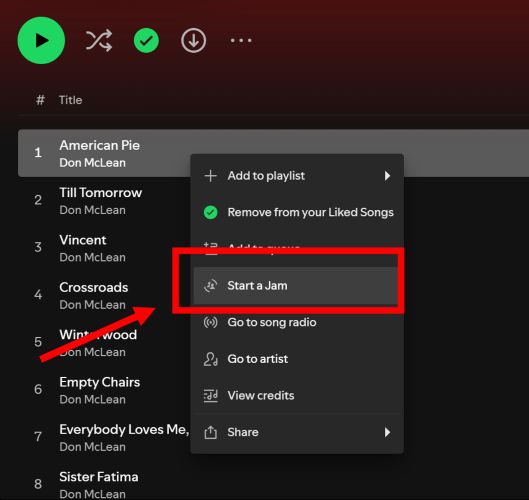The width and height of the screenshot is (529, 500).
Task: Click the artist person icon
Action: pyautogui.click(x=211, y=359)
